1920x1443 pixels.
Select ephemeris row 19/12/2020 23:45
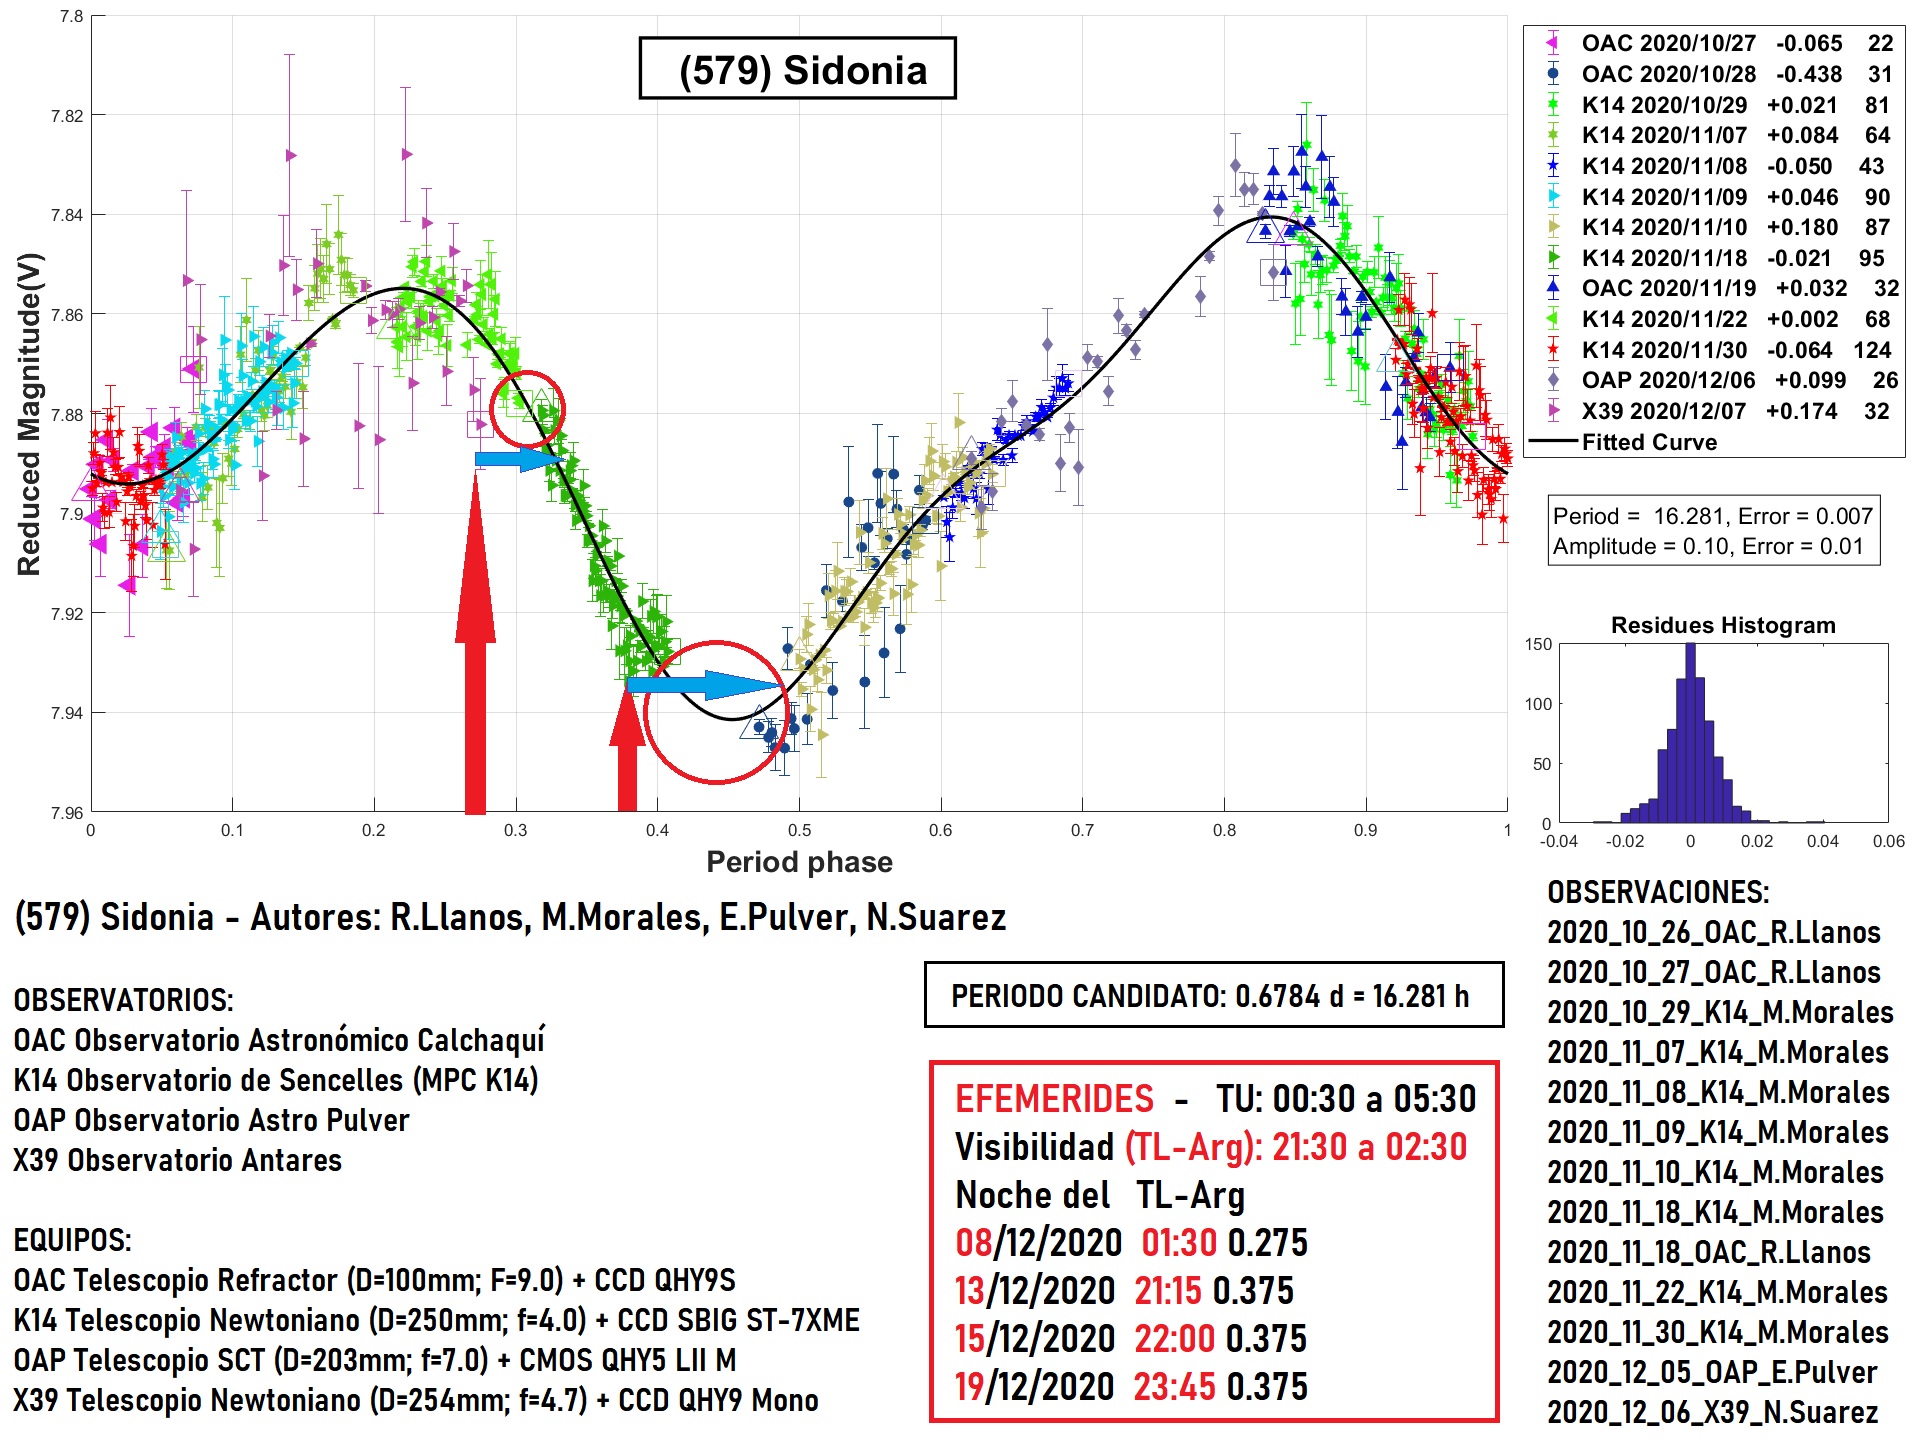coord(1131,1386)
